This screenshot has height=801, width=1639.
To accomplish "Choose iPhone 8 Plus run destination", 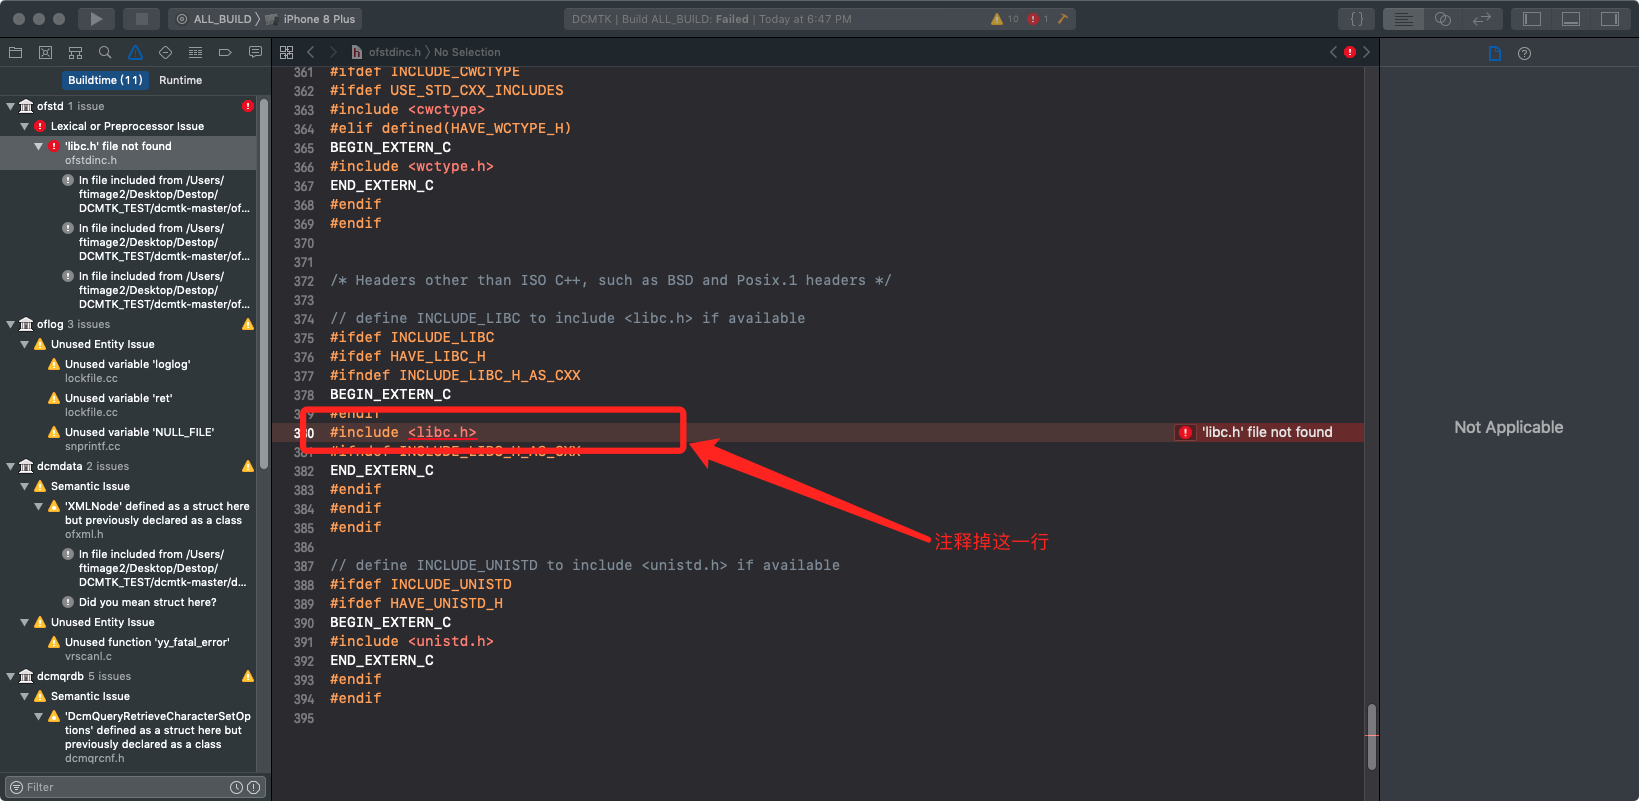I will click(x=311, y=19).
